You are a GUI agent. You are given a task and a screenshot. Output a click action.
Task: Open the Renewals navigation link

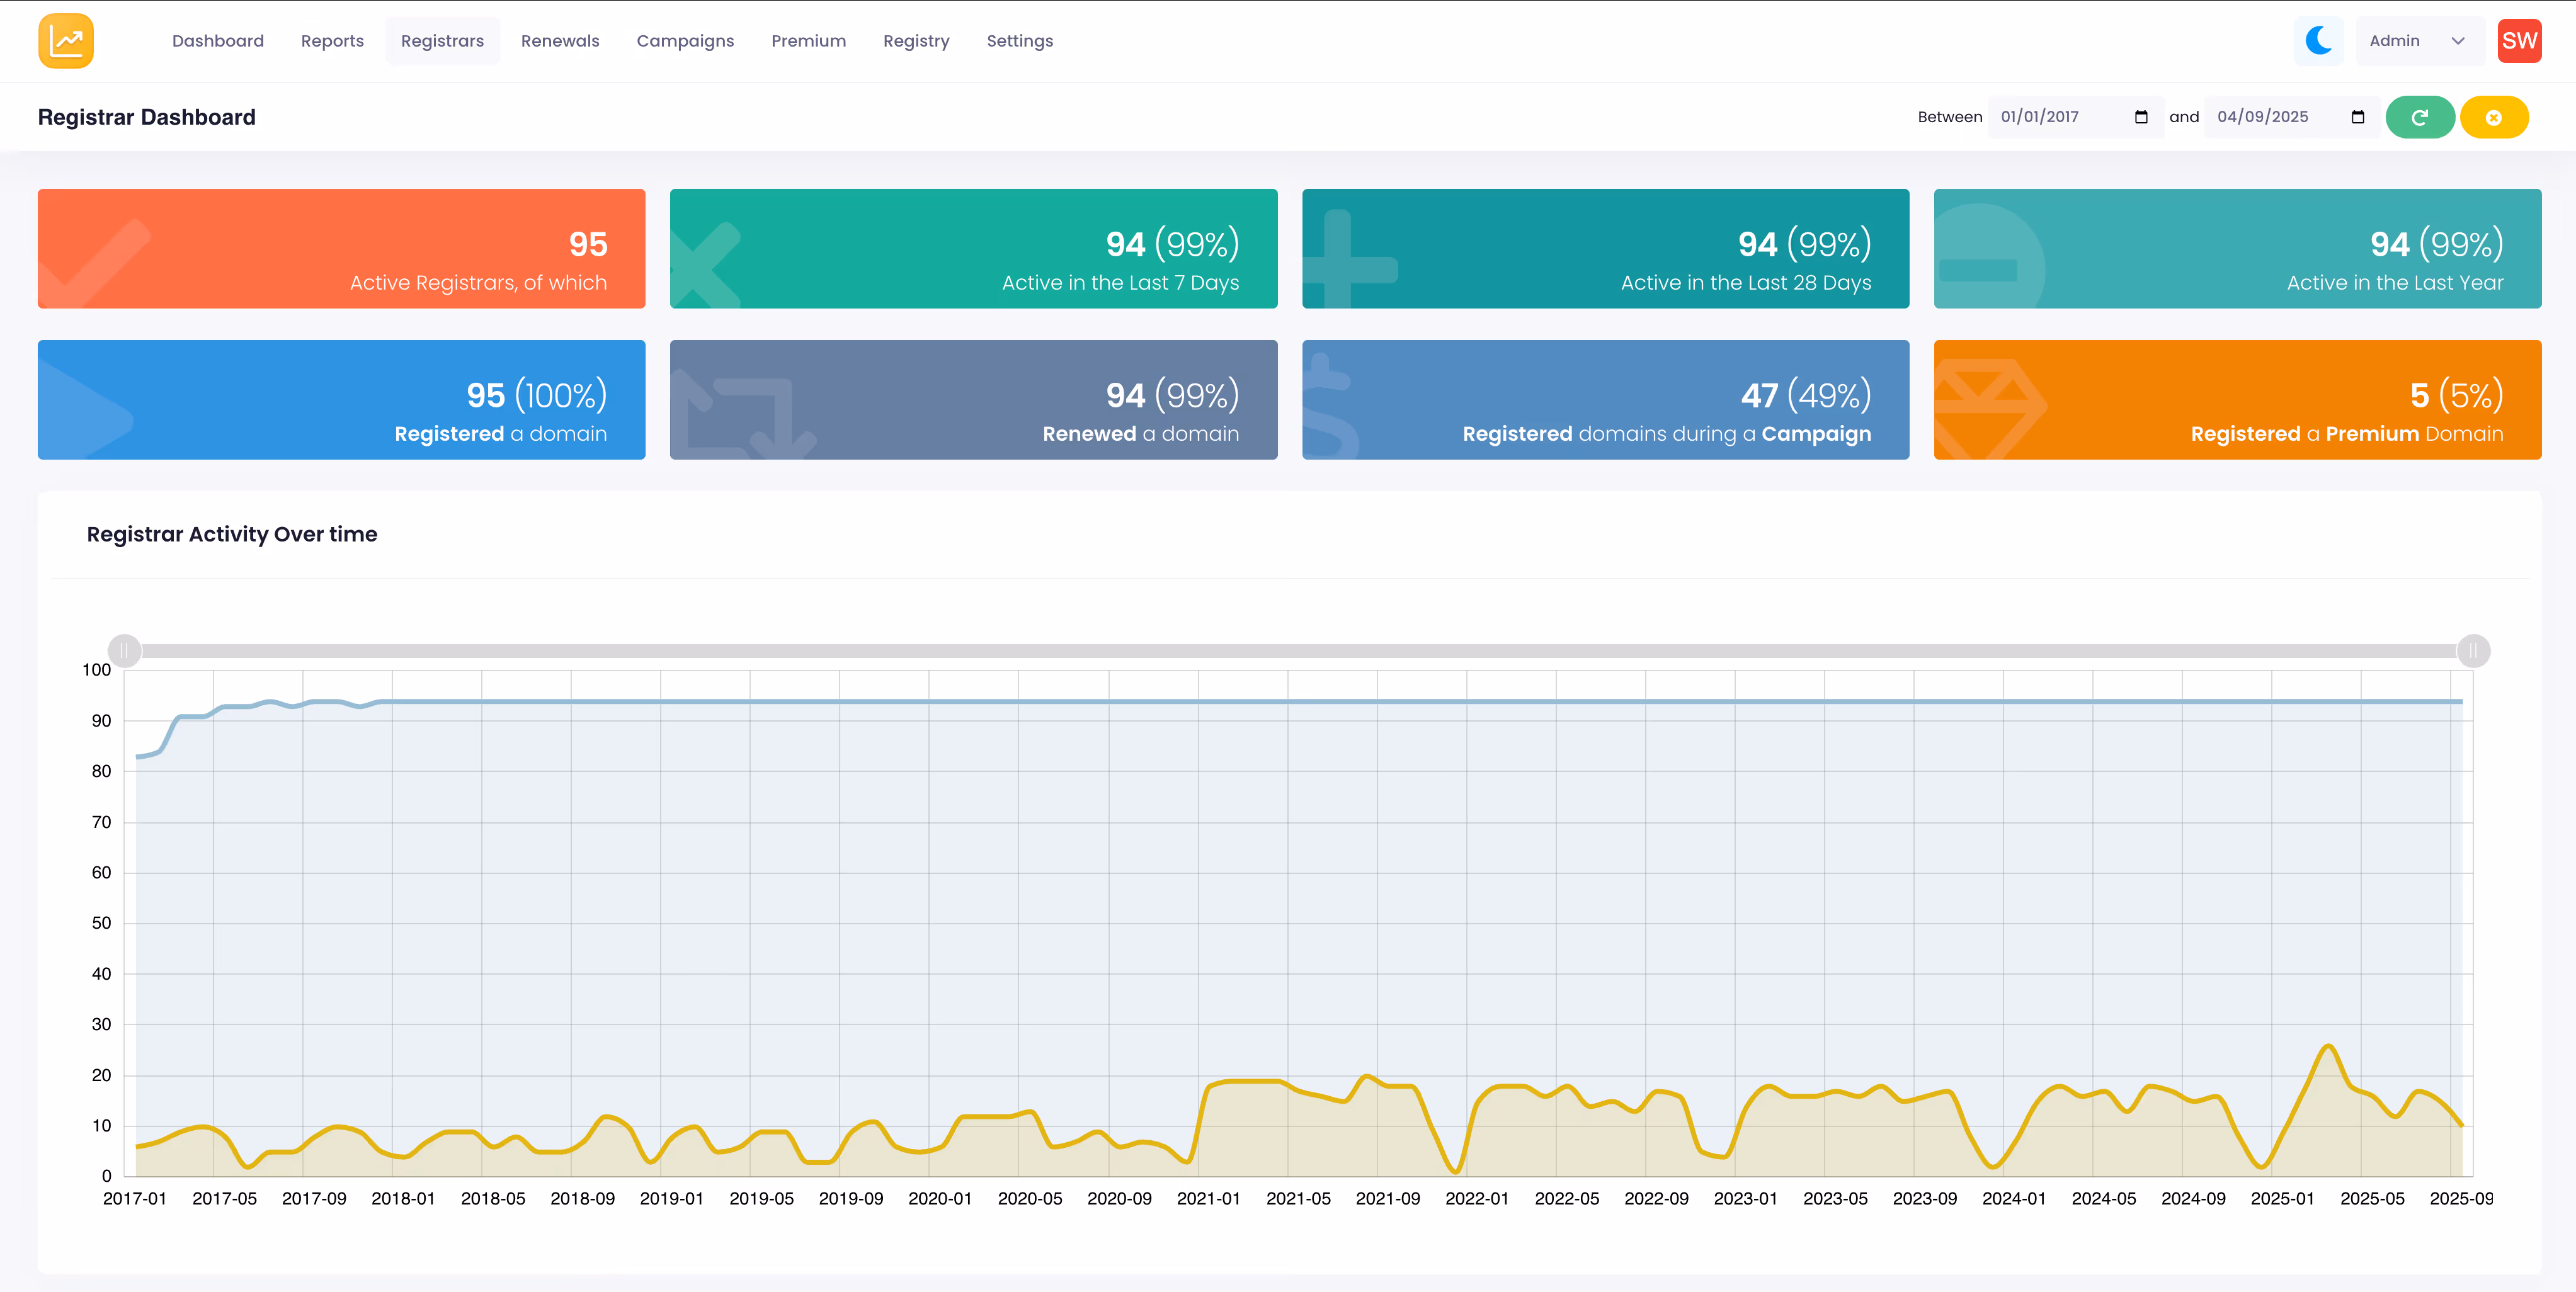560,41
